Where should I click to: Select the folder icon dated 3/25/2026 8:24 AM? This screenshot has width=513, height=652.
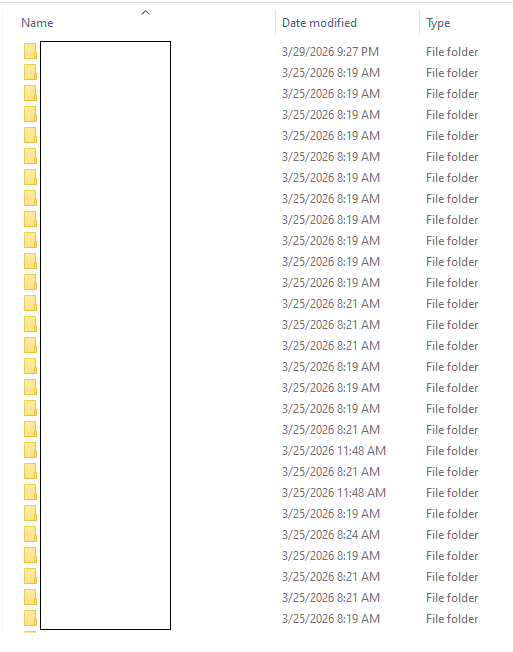click(x=30, y=534)
